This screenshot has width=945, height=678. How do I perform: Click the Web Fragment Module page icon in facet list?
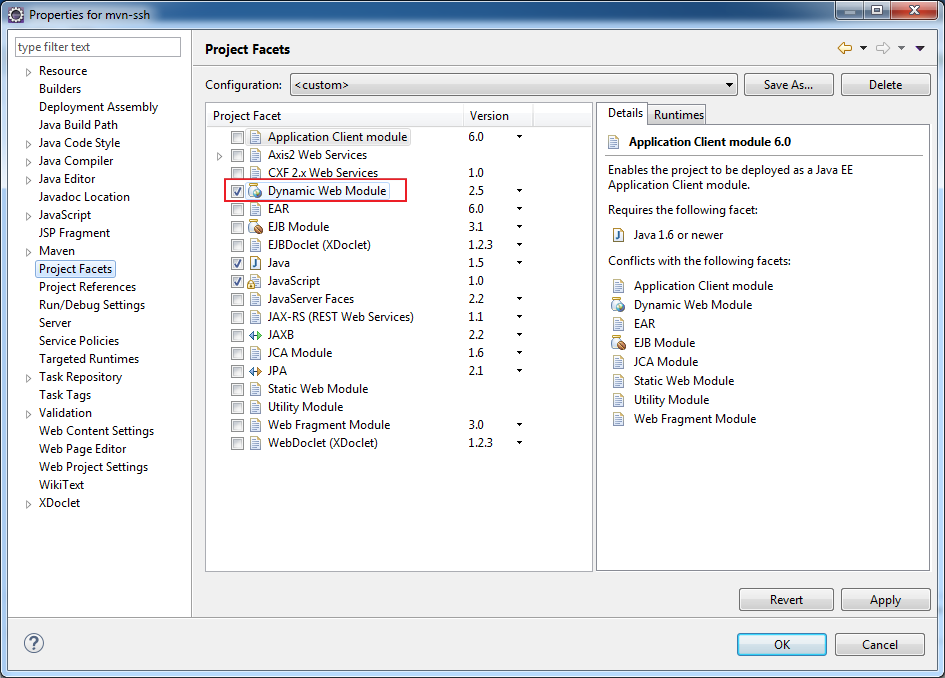tap(256, 425)
